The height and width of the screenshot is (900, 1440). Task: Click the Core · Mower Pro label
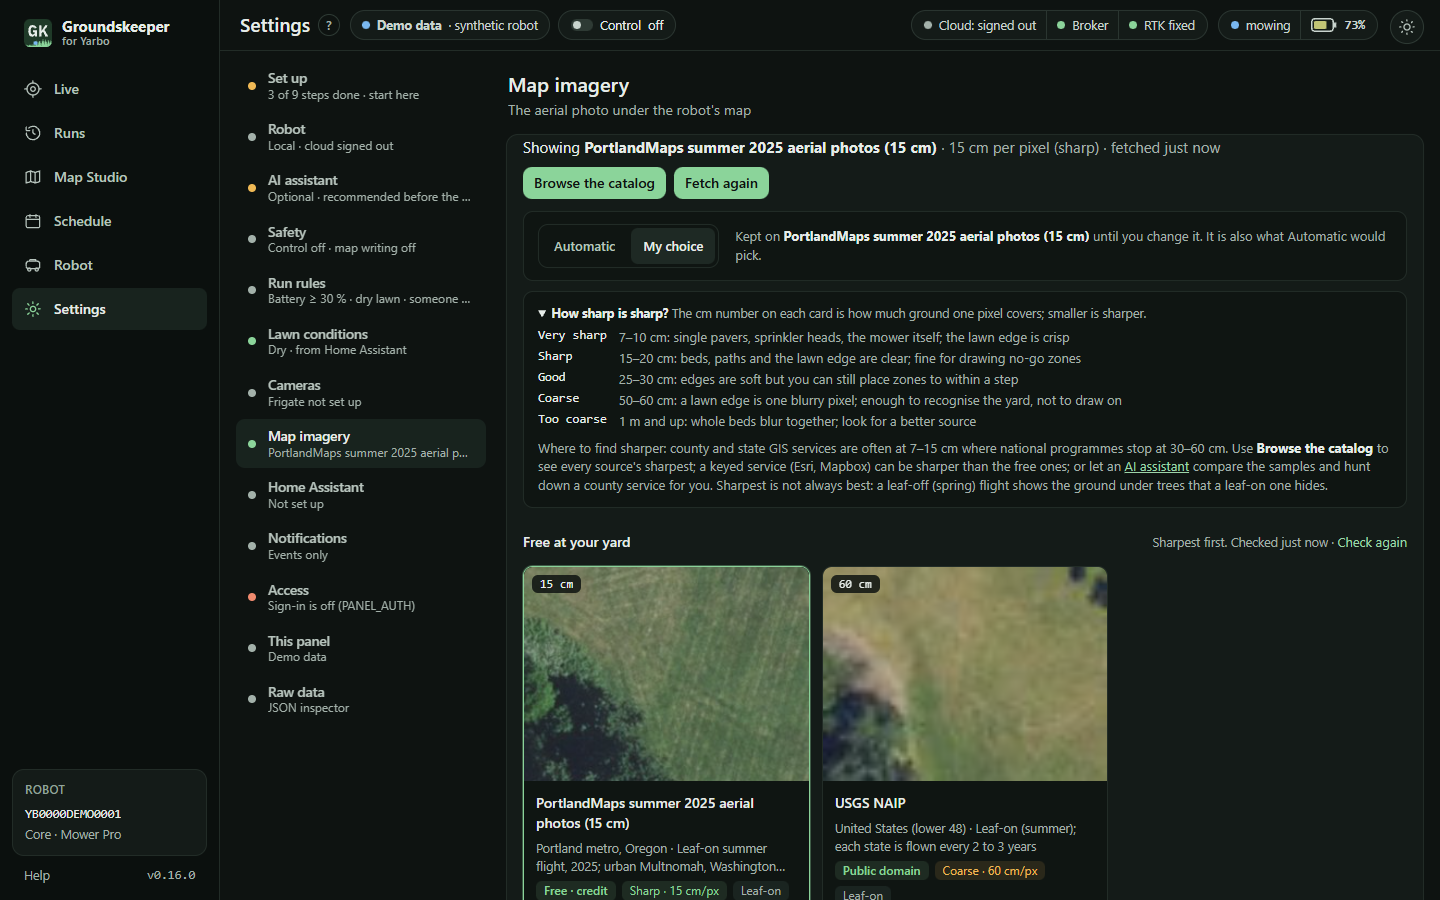point(73,835)
